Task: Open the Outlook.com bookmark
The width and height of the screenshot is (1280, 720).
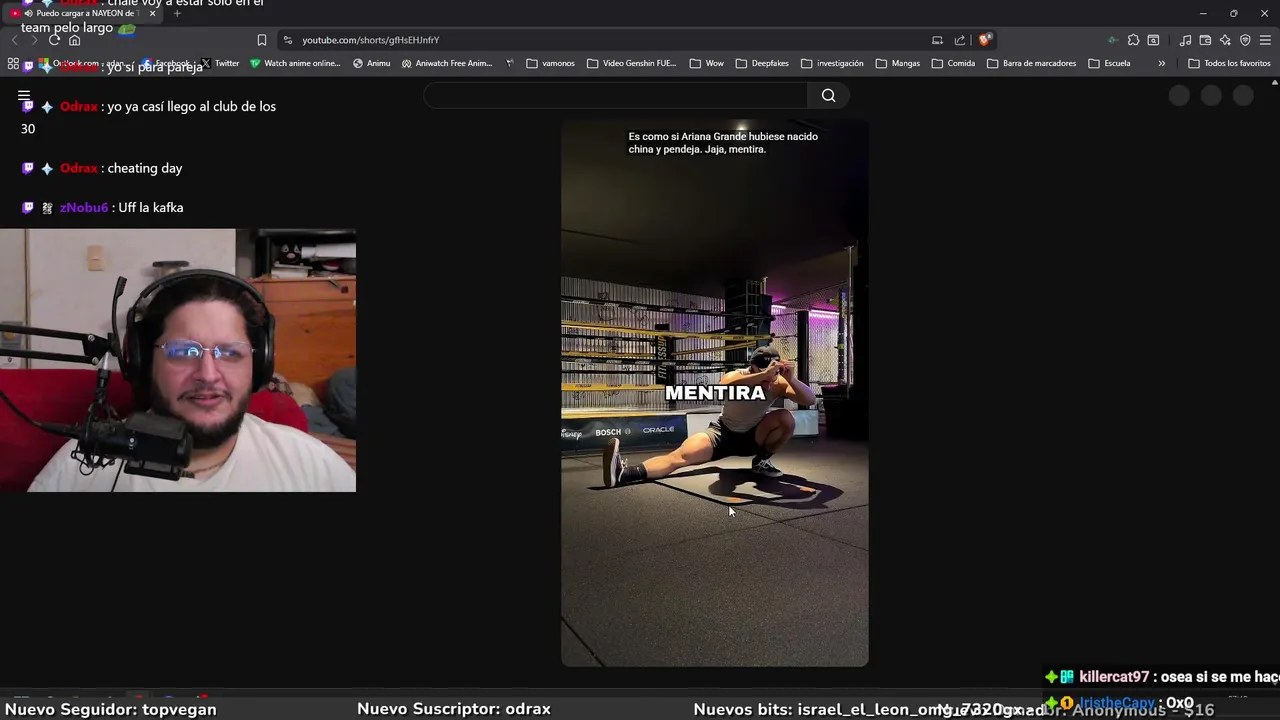Action: tap(85, 63)
